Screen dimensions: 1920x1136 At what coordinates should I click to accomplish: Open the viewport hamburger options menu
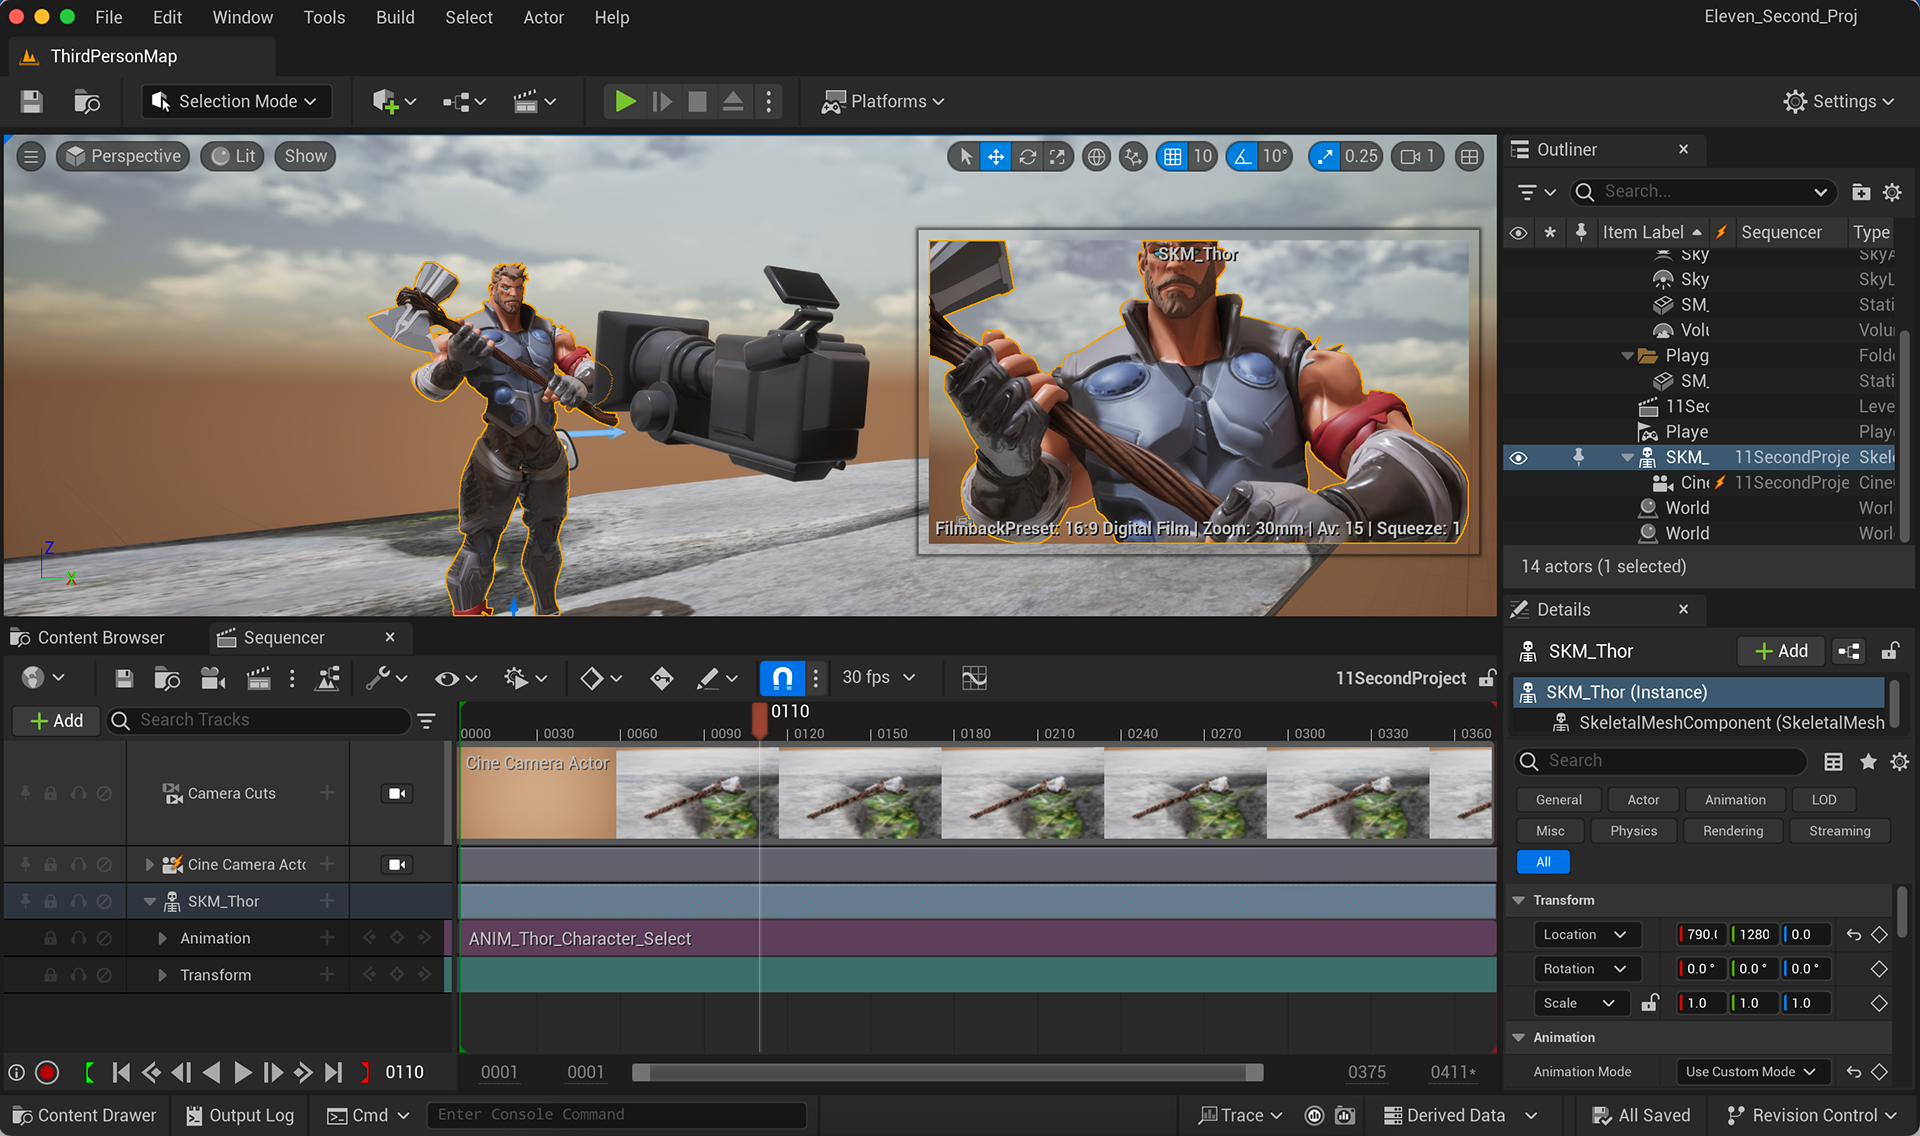[x=31, y=156]
